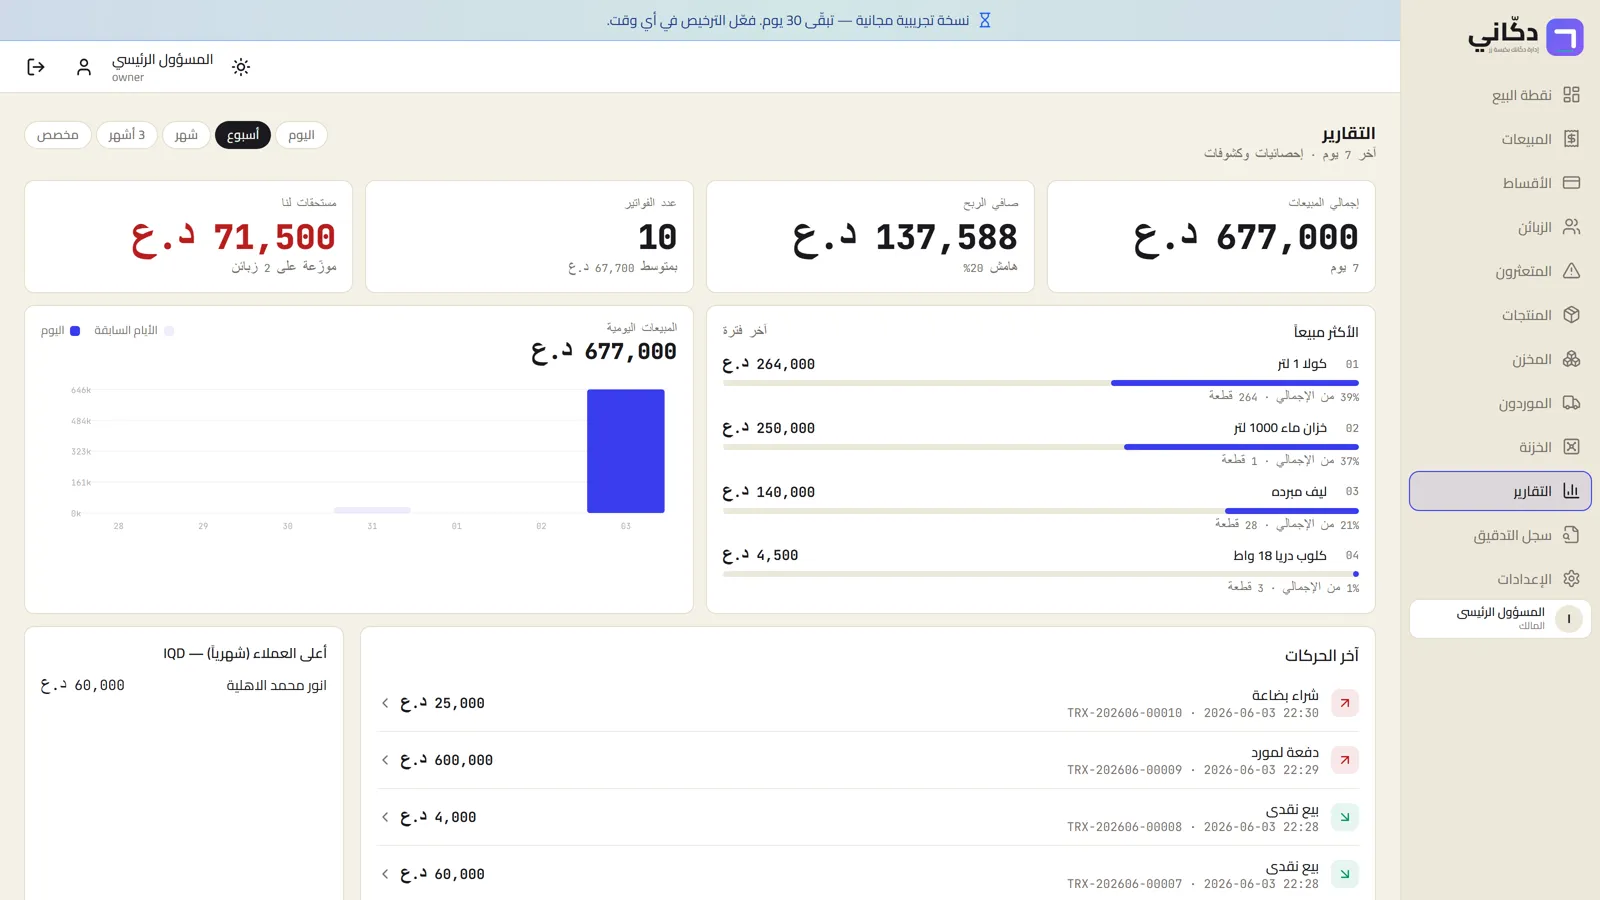The width and height of the screenshot is (1600, 900).
Task: Click the user profile icon in header
Action: (x=84, y=67)
